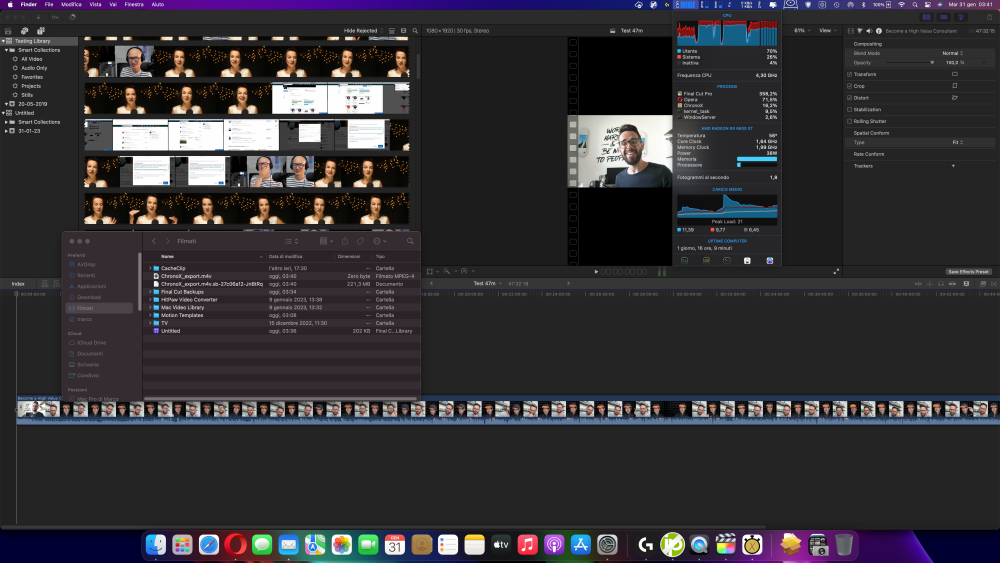Add a tracker with the Trackers plus button

click(953, 166)
